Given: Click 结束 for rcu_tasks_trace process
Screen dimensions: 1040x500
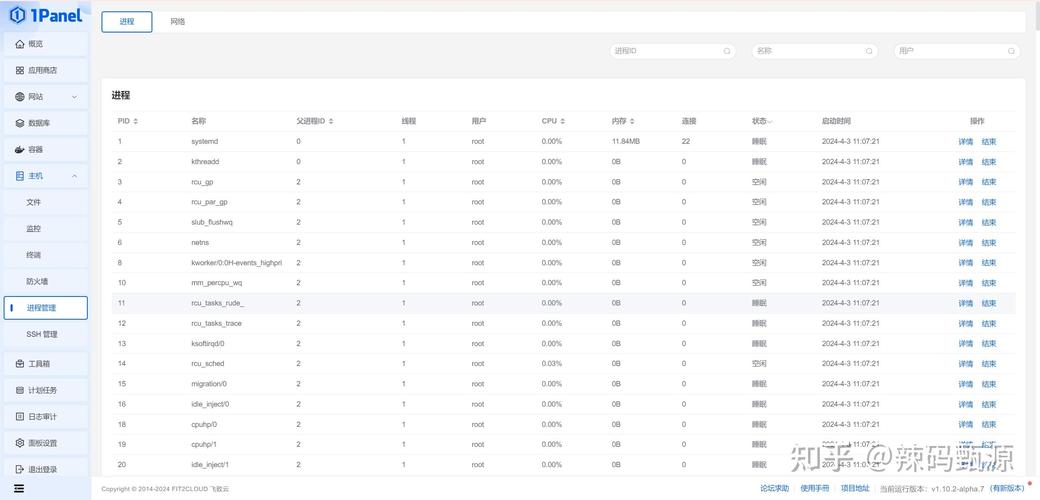Looking at the screenshot, I should [x=989, y=324].
